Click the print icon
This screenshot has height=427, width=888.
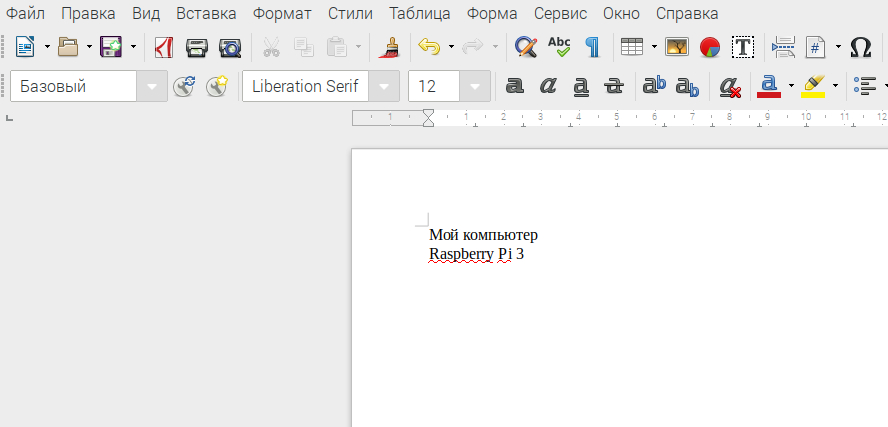[x=197, y=48]
